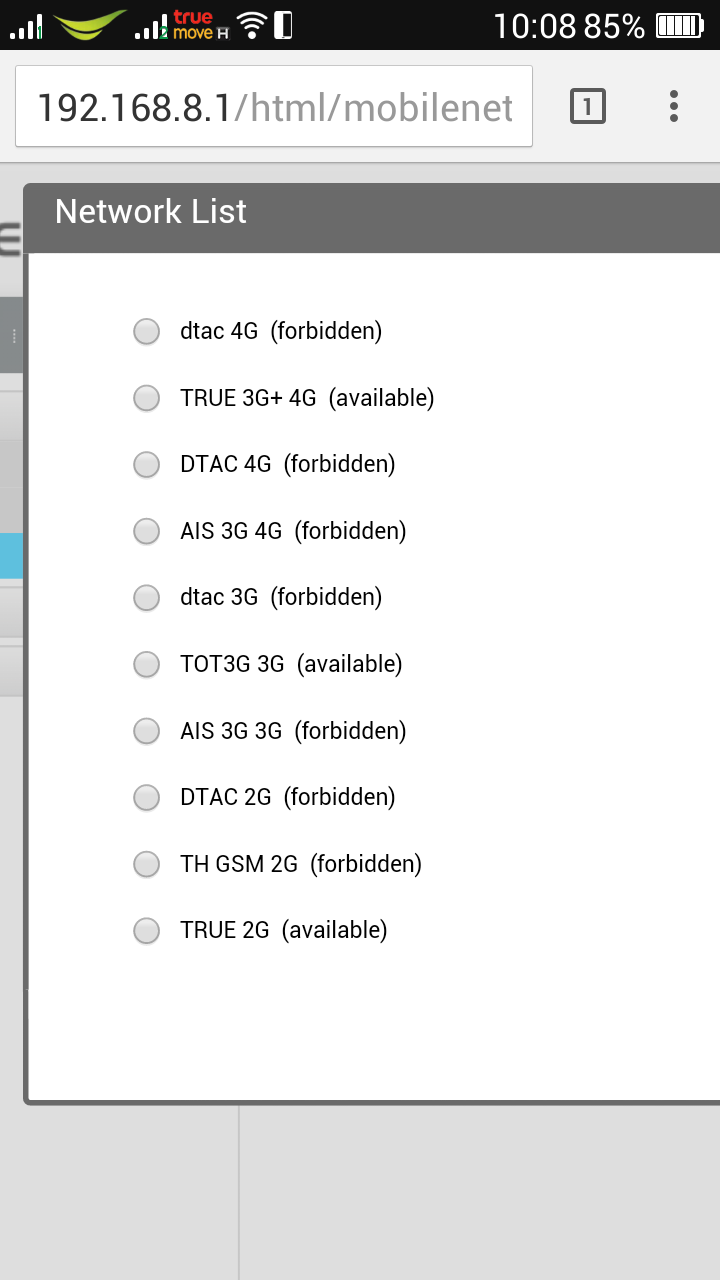
Task: Tap the SIM card indicator icon
Action: point(284,26)
